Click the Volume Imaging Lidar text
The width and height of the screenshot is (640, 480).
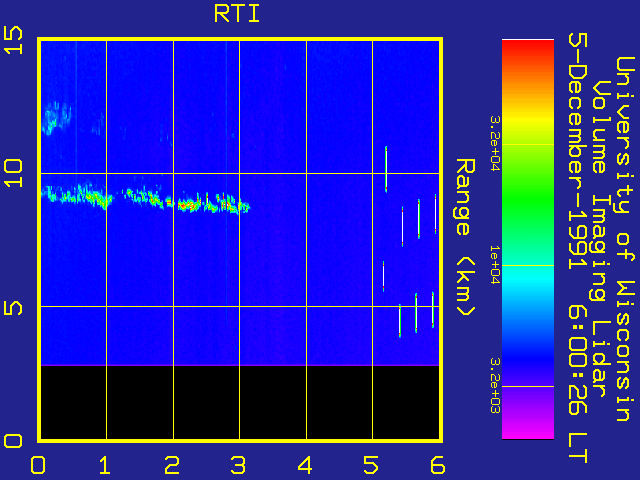coord(600,239)
